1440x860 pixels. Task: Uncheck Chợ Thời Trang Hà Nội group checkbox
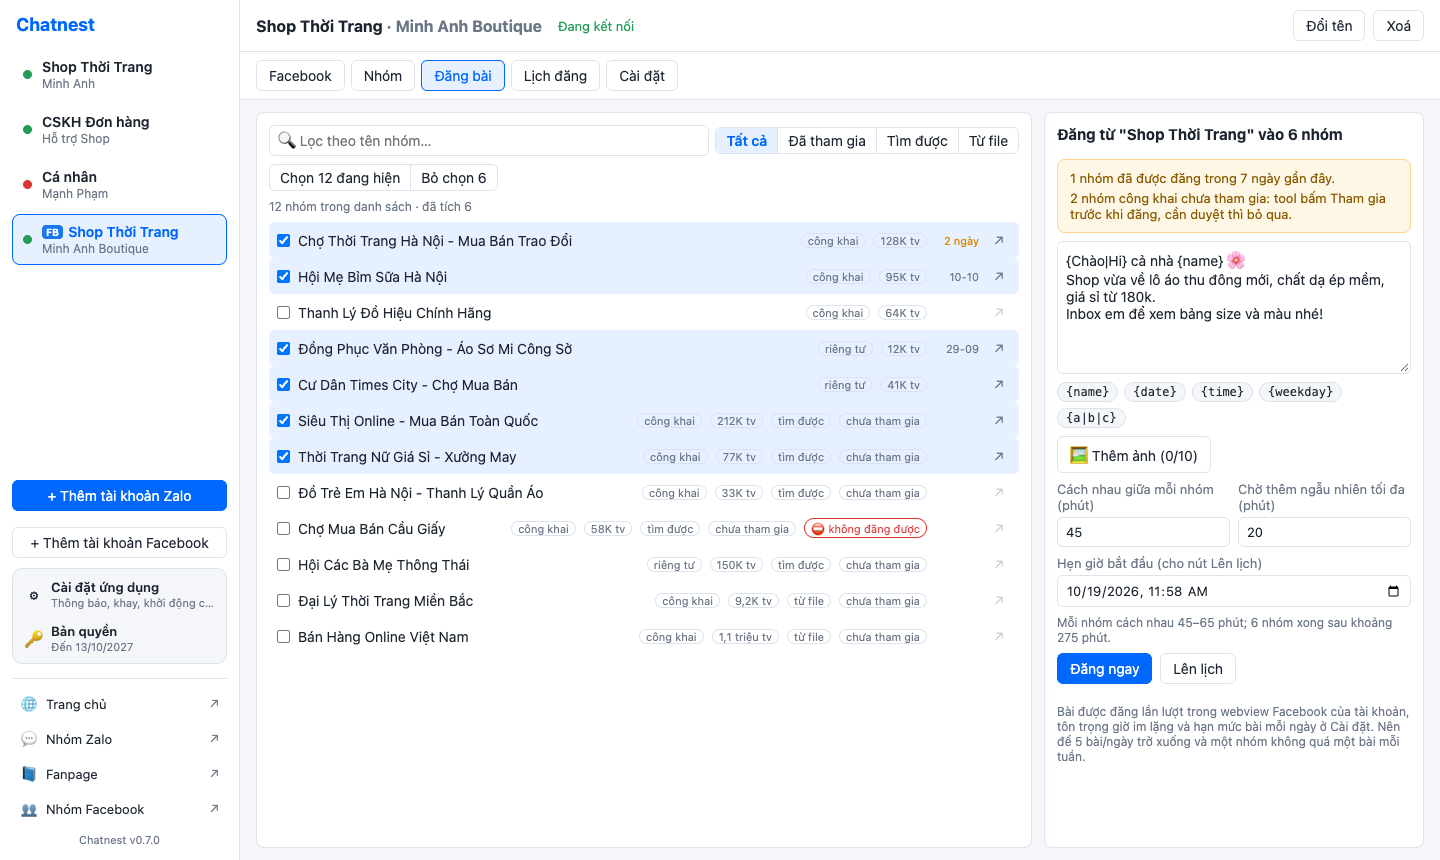pyautogui.click(x=283, y=241)
